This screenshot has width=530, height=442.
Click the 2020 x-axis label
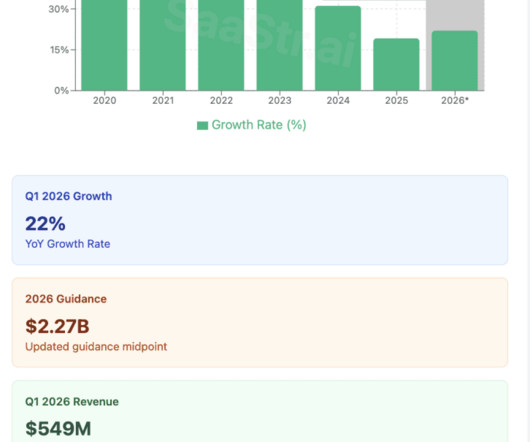pos(104,101)
